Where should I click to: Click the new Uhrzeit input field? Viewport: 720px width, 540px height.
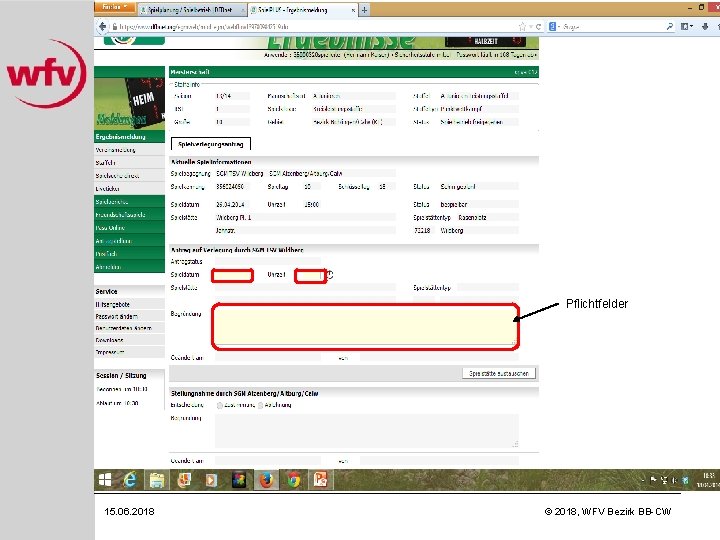point(309,276)
